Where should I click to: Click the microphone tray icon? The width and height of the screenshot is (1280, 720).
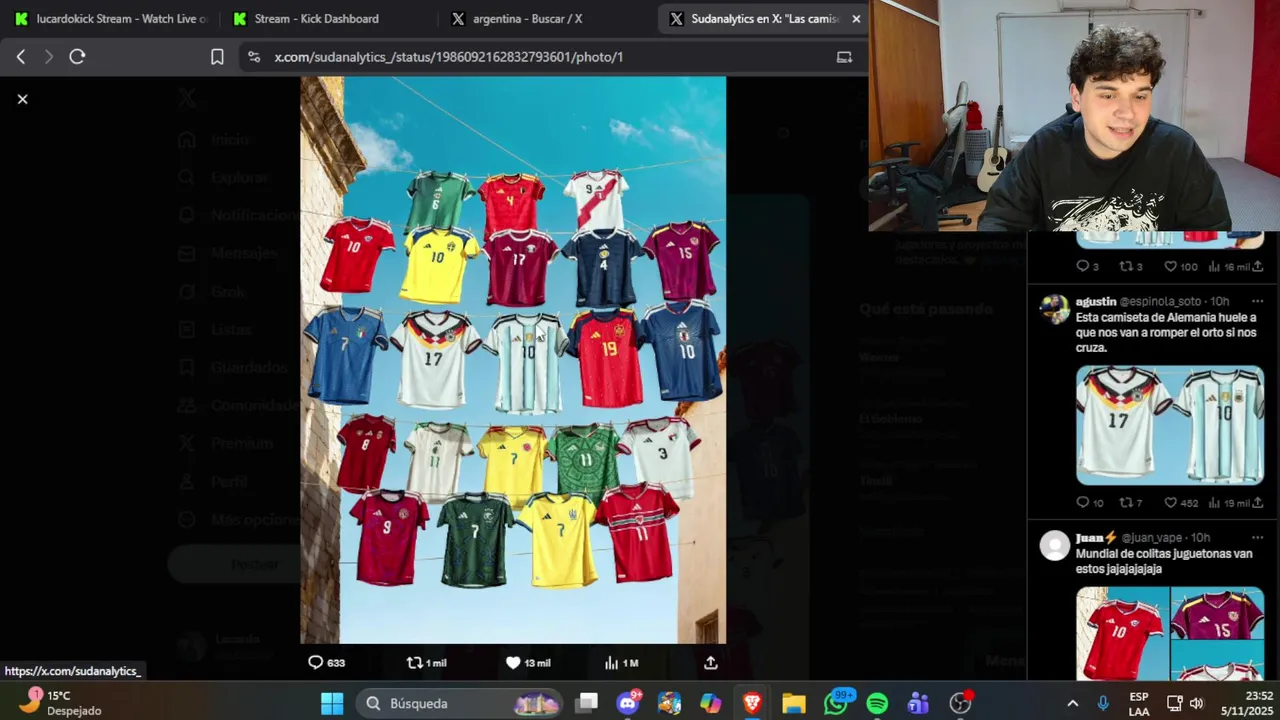(x=1103, y=703)
